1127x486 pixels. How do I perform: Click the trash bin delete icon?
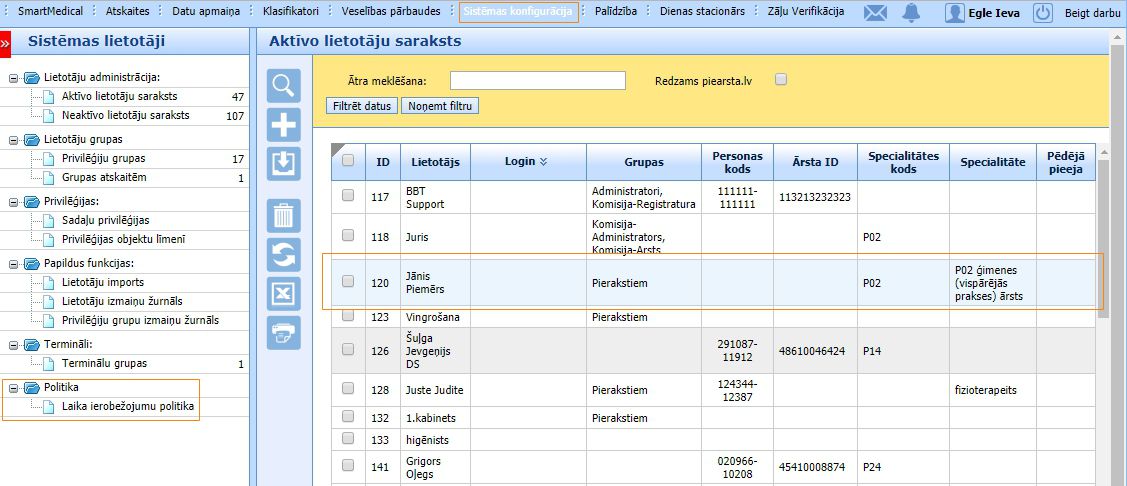(x=284, y=216)
